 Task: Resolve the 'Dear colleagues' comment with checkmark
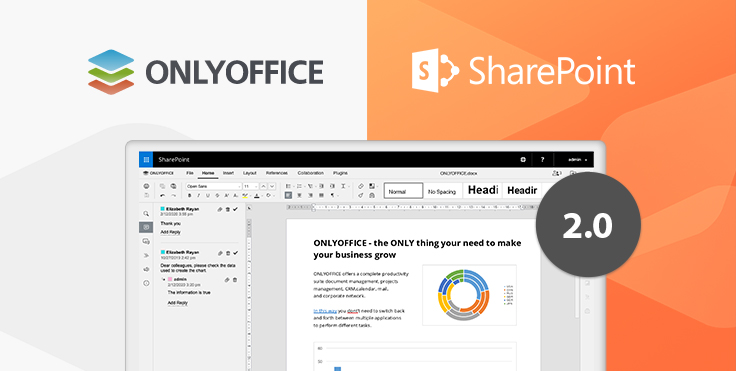[235, 253]
